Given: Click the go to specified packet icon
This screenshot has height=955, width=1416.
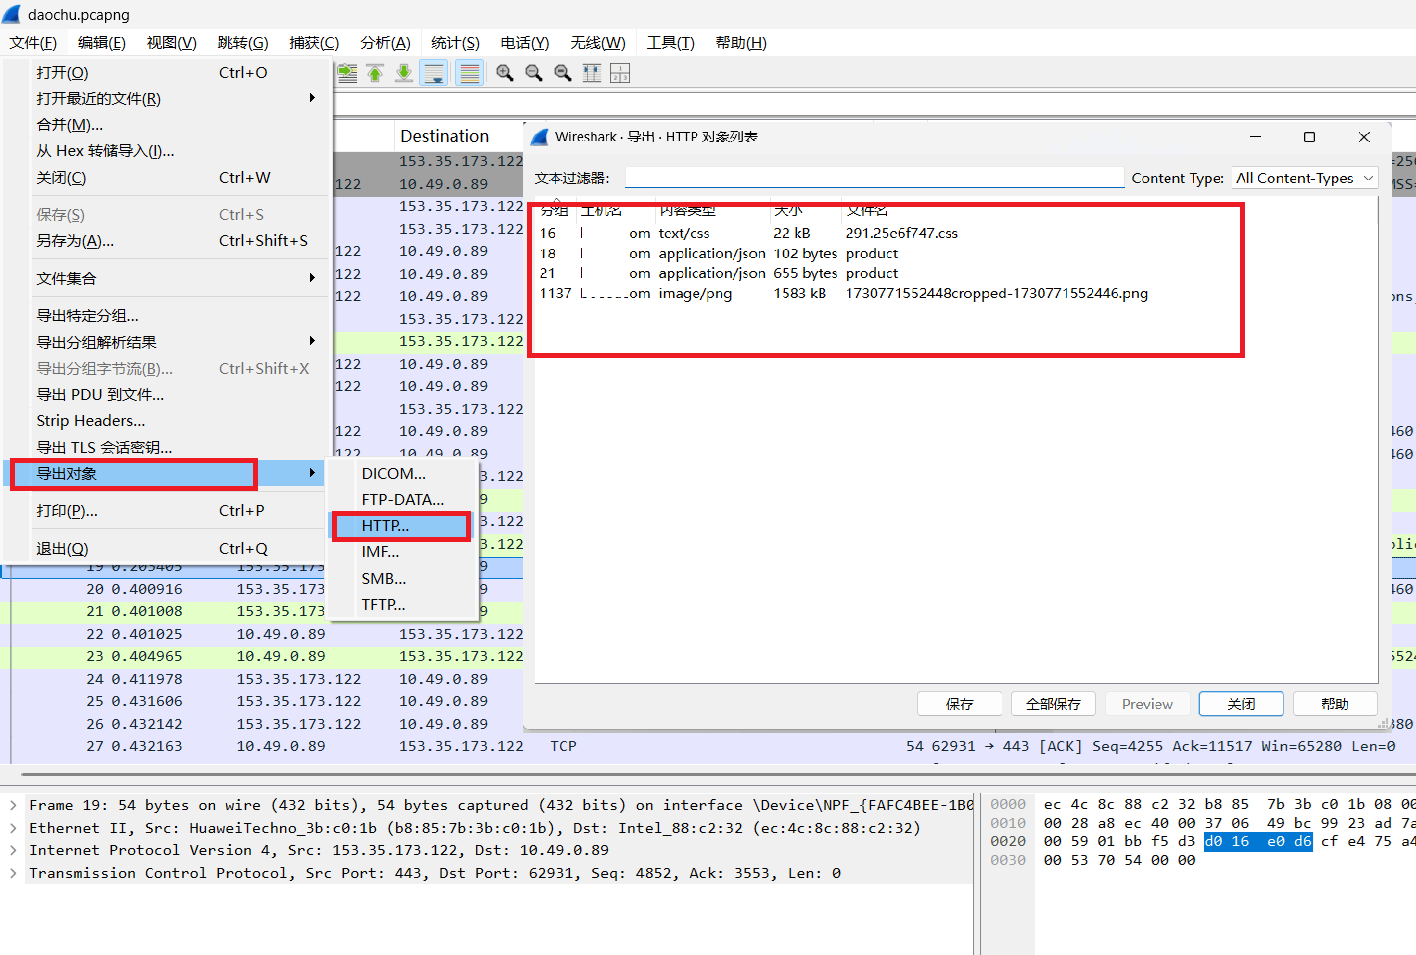Looking at the screenshot, I should [x=347, y=73].
